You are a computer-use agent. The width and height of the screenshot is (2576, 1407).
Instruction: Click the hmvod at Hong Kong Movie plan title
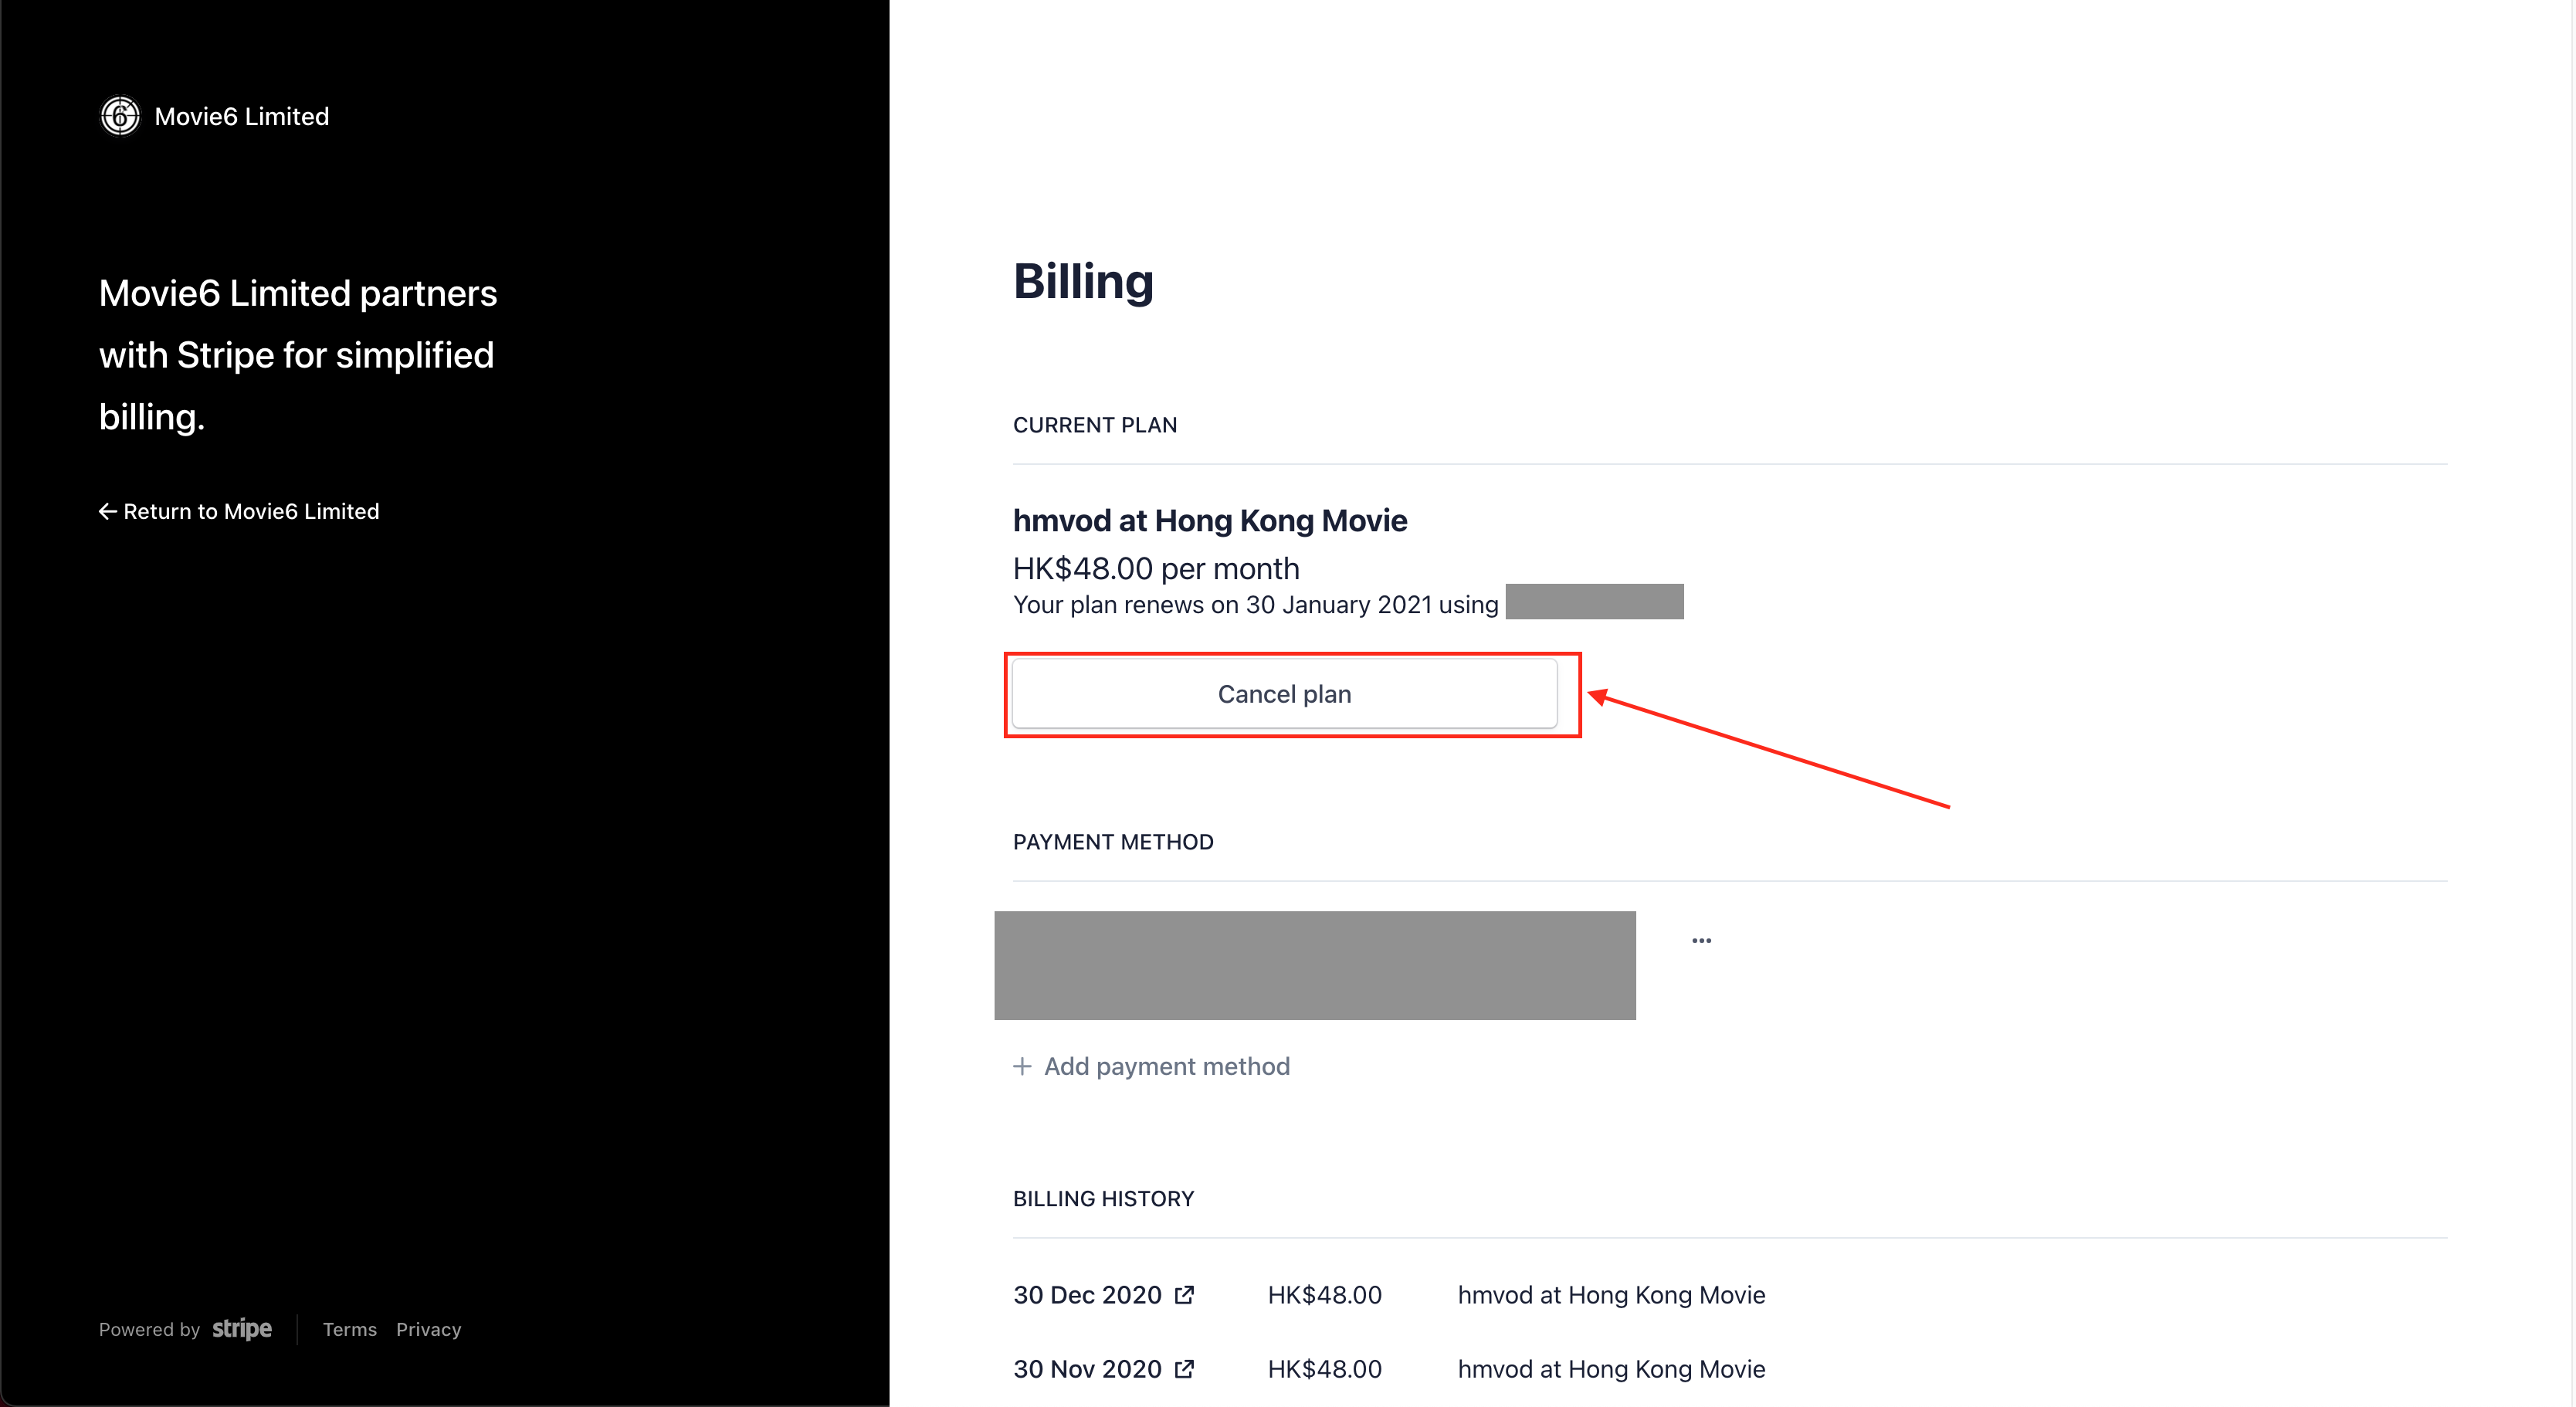point(1210,521)
